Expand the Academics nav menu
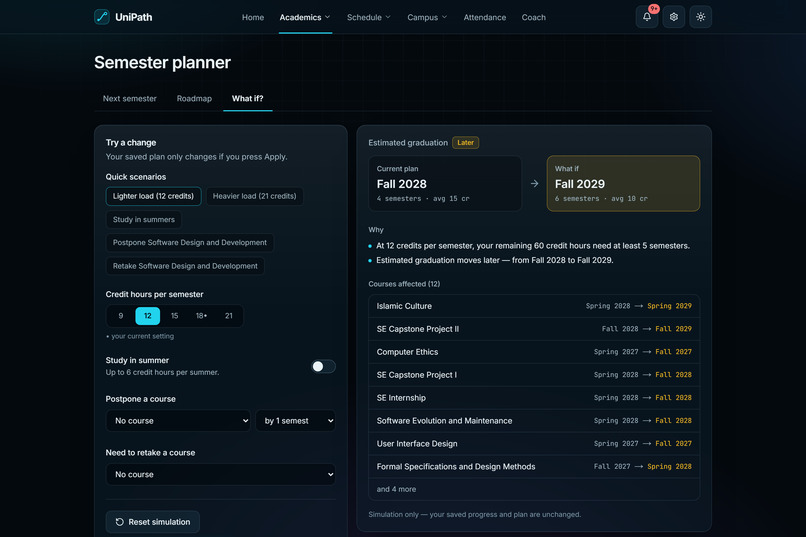This screenshot has height=537, width=806. click(x=305, y=17)
